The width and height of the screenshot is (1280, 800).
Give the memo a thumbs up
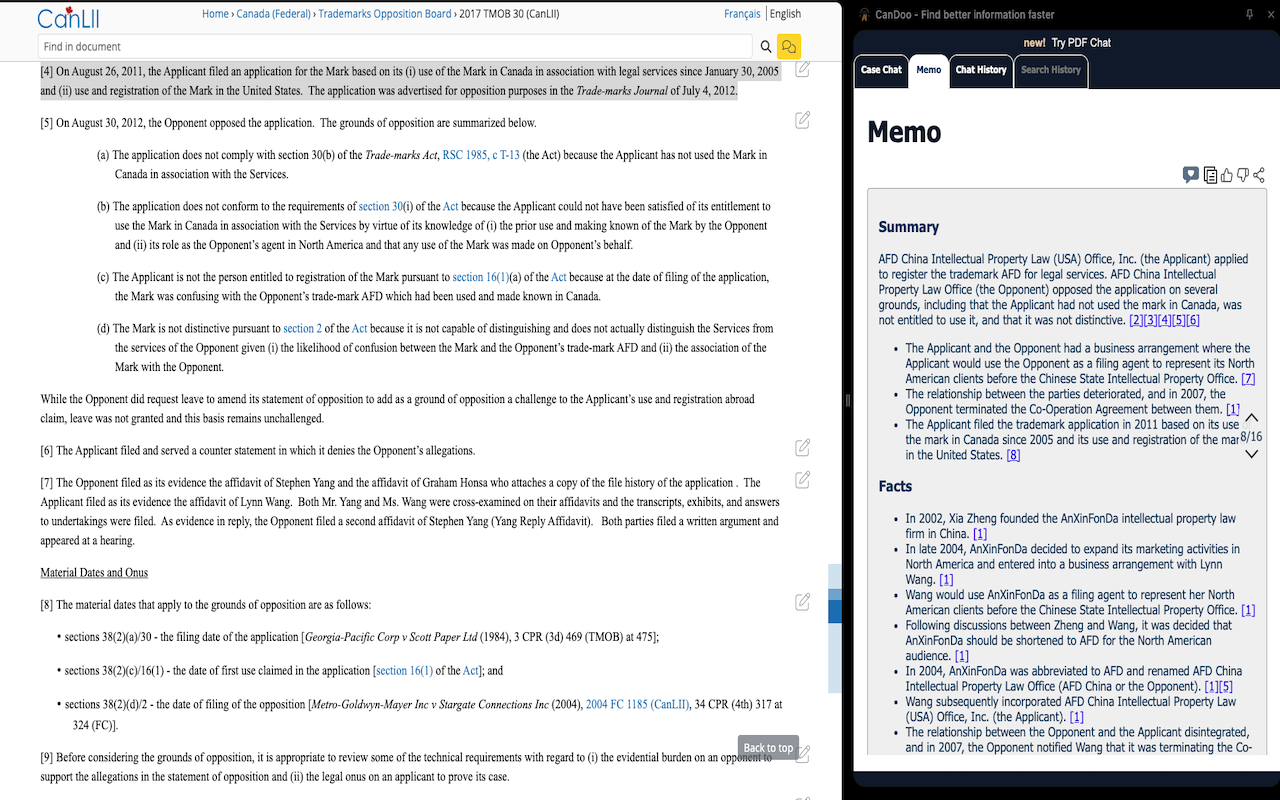(1227, 175)
